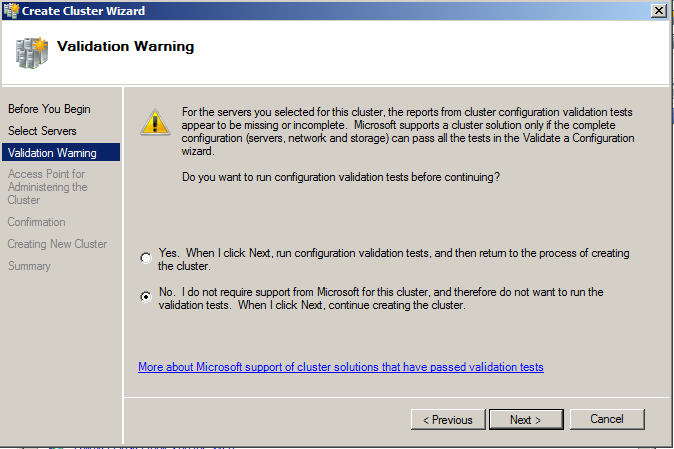Select the highlighted Validation Warning step
Viewport: 674px width, 449px height.
pyautogui.click(x=61, y=153)
